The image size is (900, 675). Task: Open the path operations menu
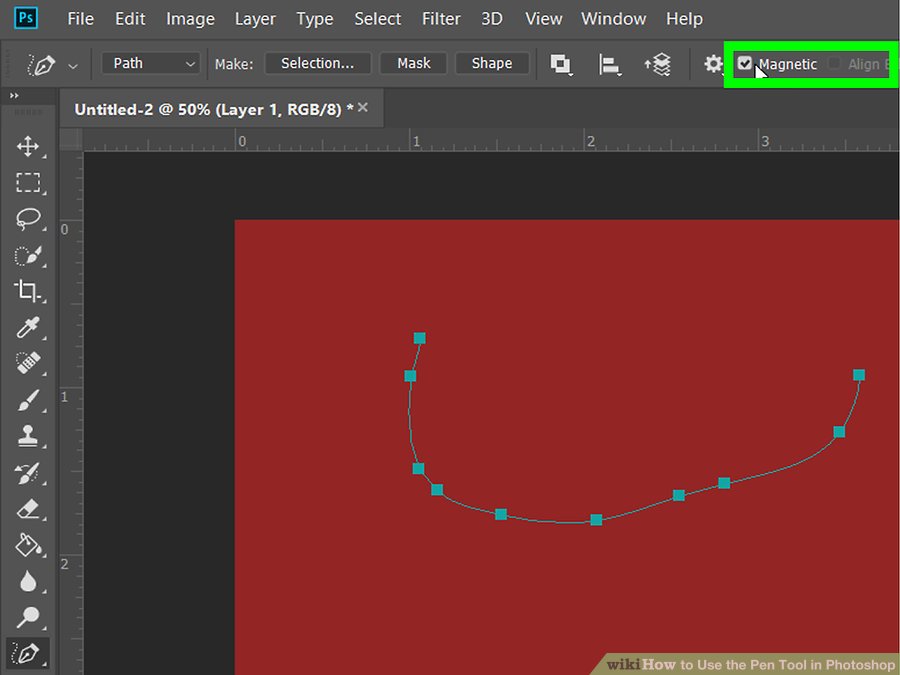[561, 64]
